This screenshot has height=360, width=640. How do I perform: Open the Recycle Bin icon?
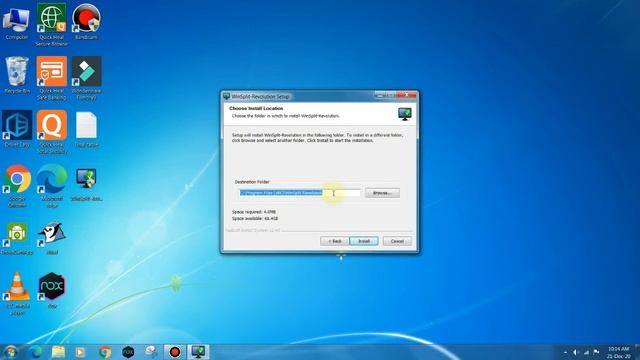[x=17, y=76]
